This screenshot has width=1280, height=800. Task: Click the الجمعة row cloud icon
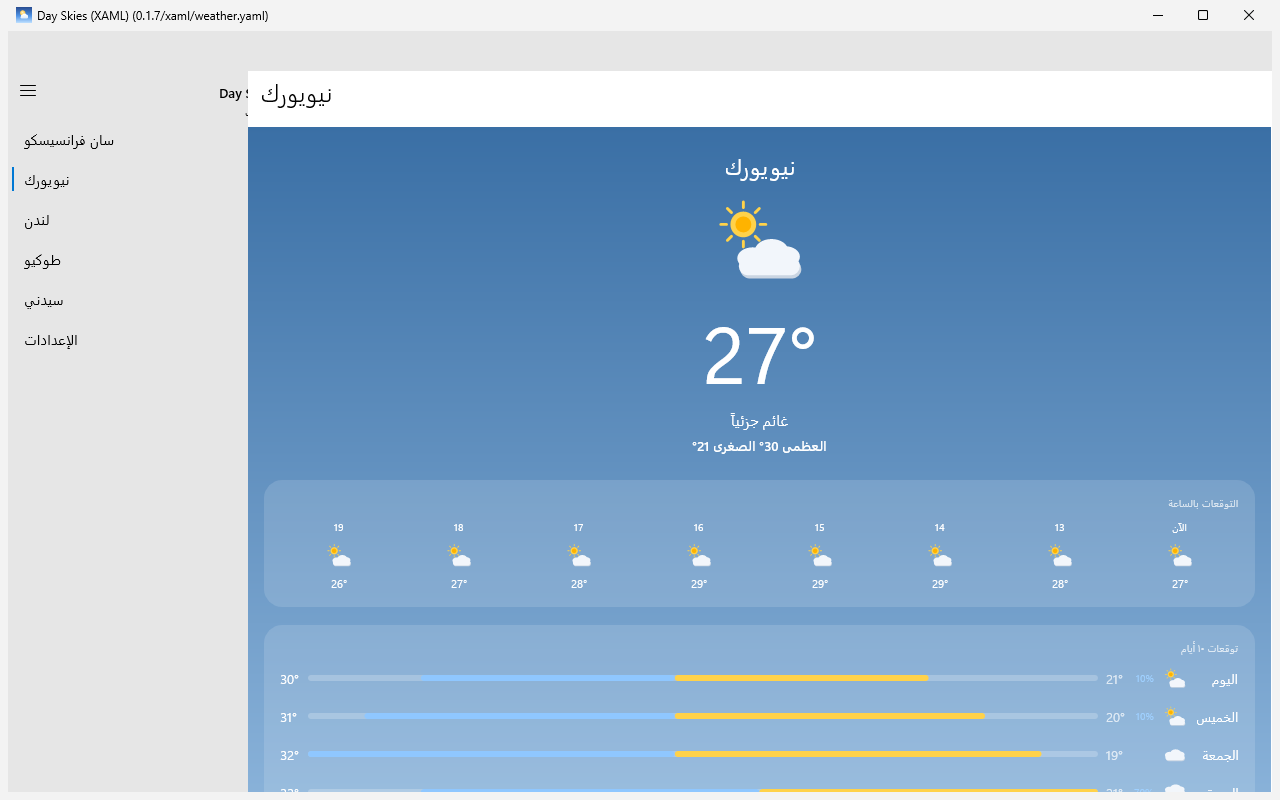coord(1175,755)
